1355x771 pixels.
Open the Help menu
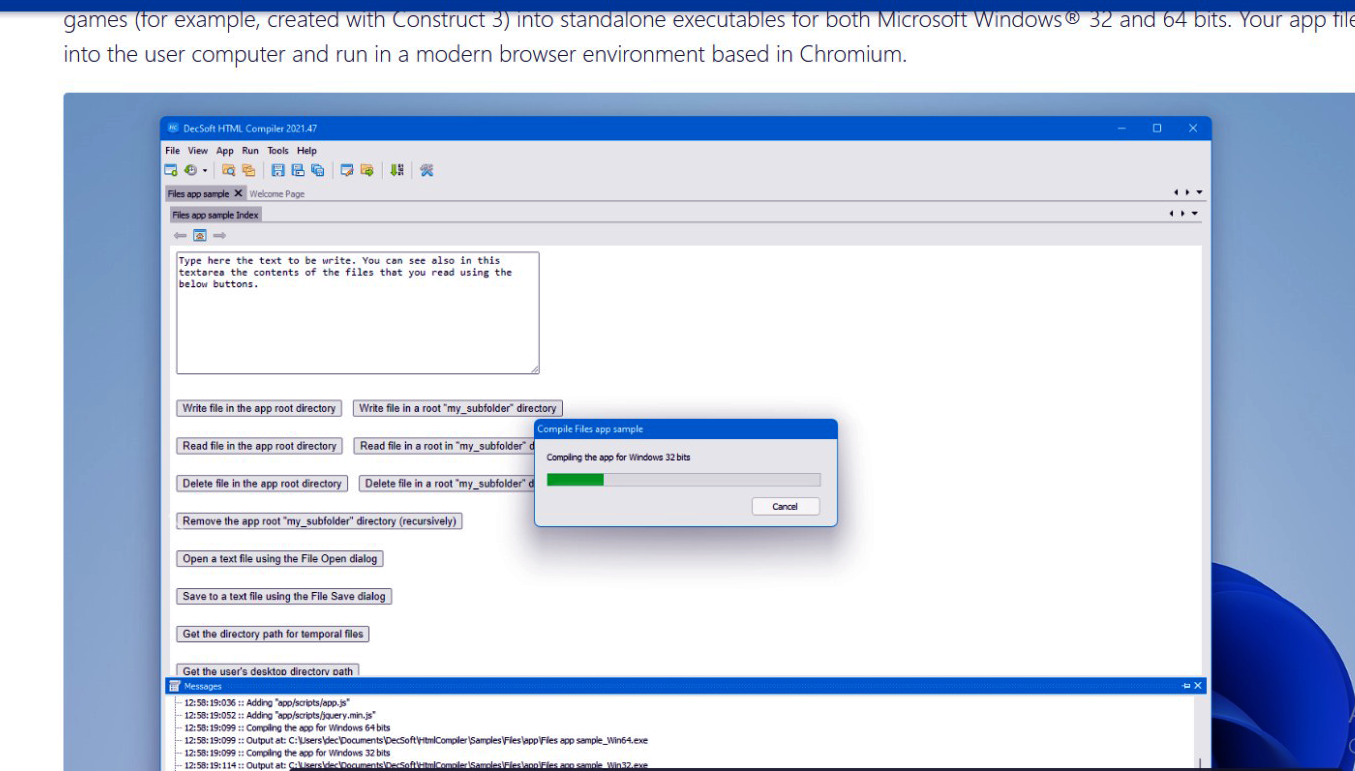click(307, 150)
